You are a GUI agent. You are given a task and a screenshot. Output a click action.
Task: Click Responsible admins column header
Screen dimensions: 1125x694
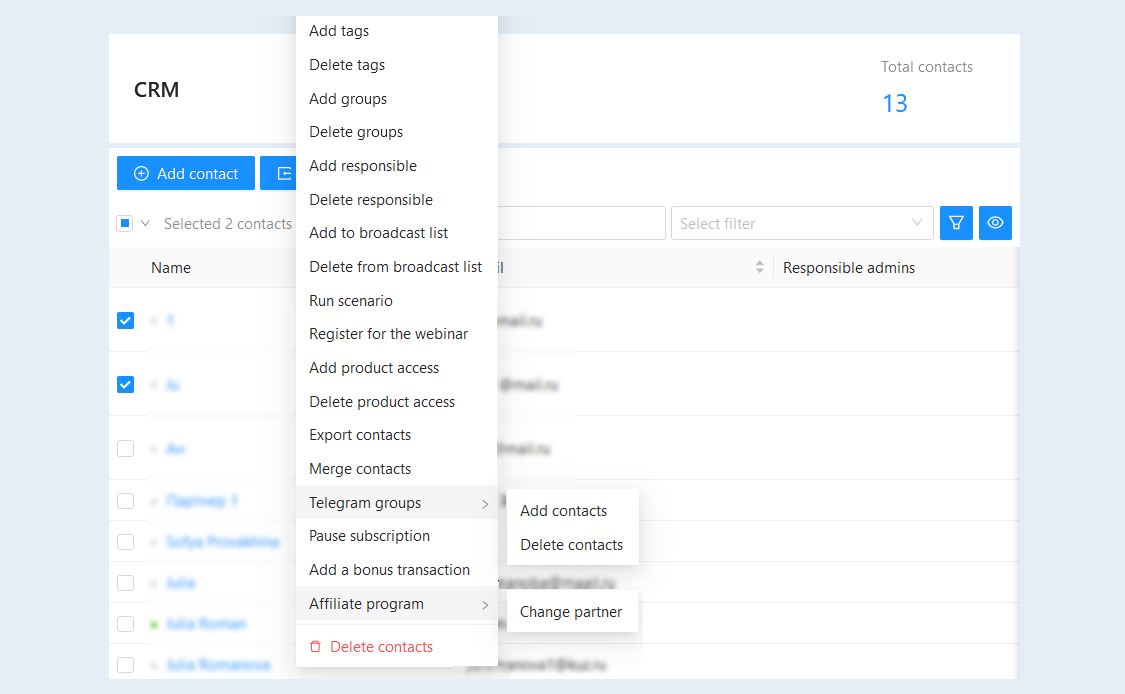[849, 268]
